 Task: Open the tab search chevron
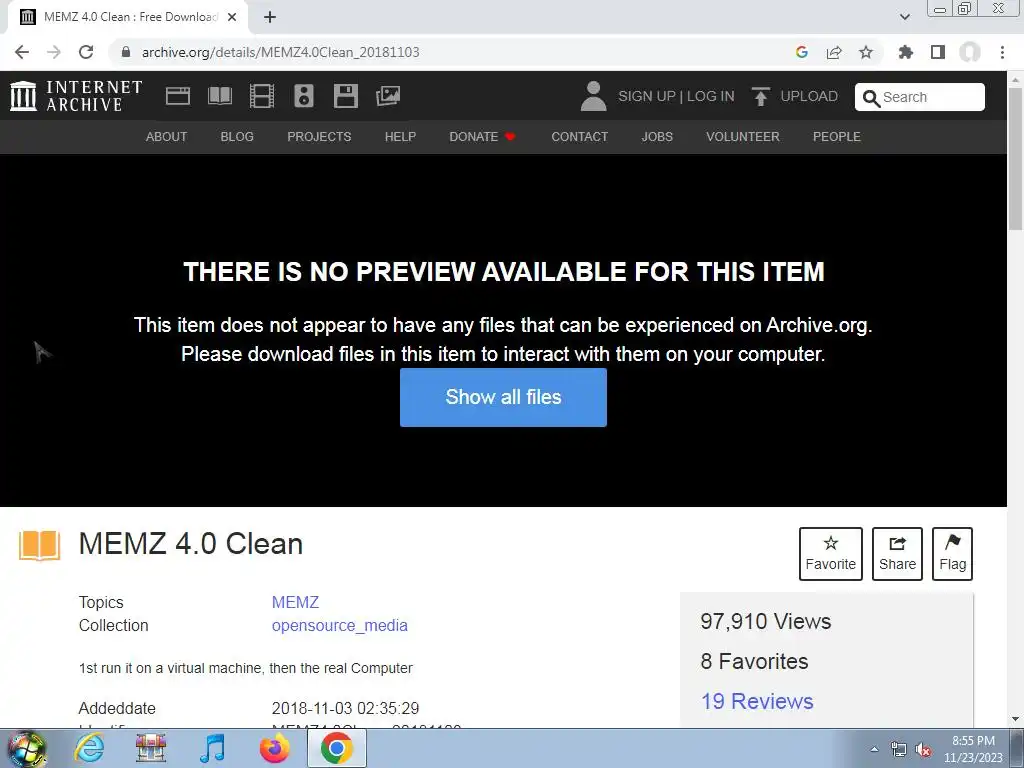[x=904, y=17]
